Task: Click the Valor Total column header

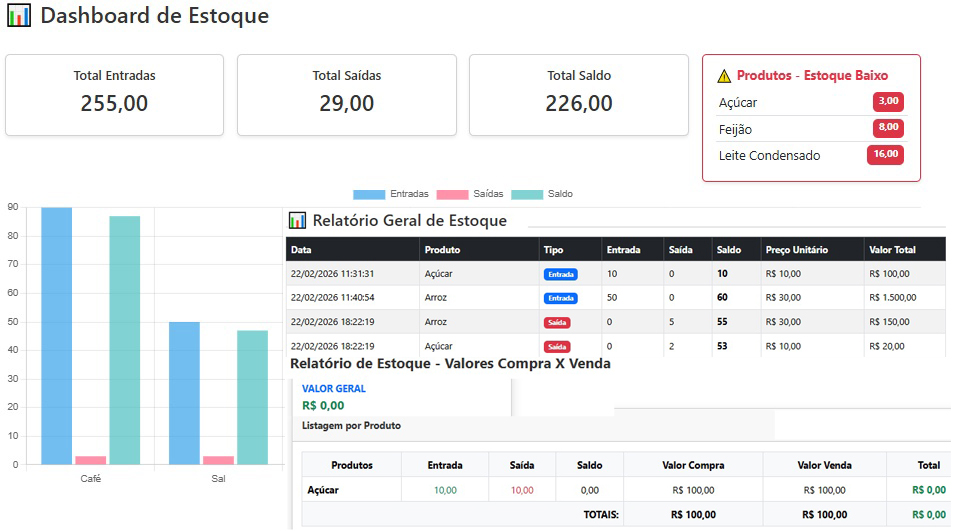Action: click(x=893, y=250)
